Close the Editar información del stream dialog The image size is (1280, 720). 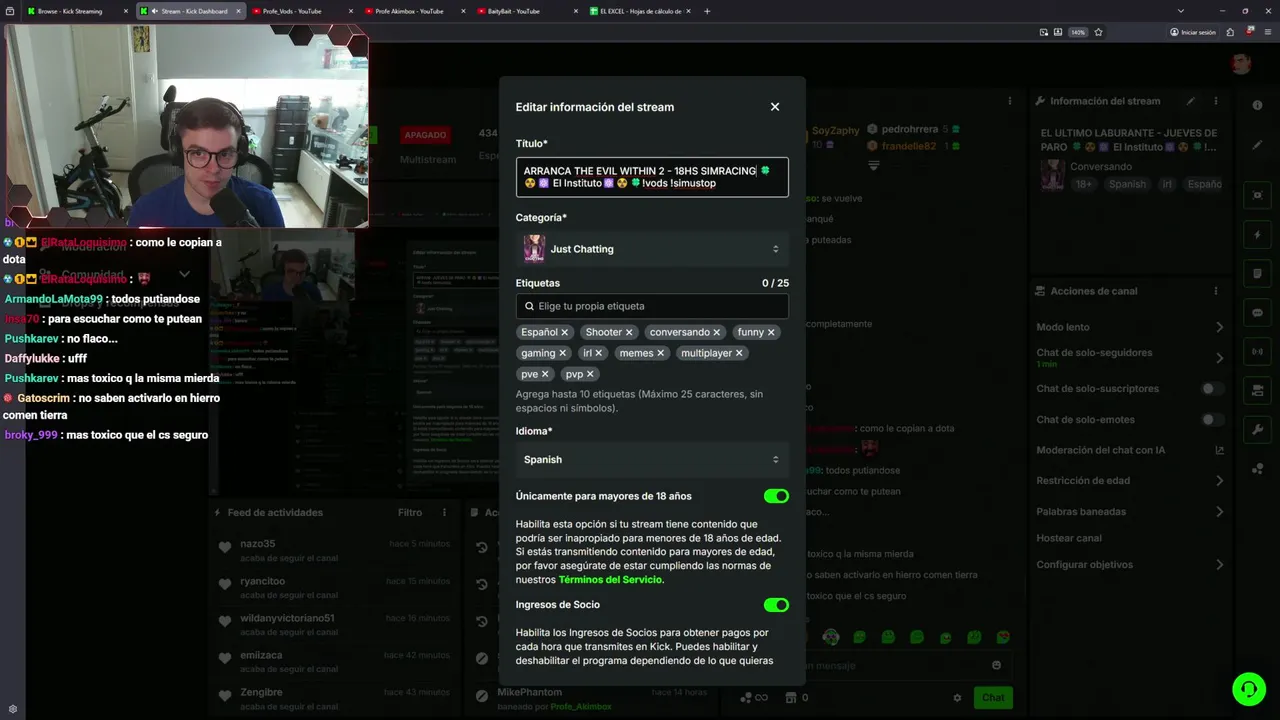click(x=775, y=107)
